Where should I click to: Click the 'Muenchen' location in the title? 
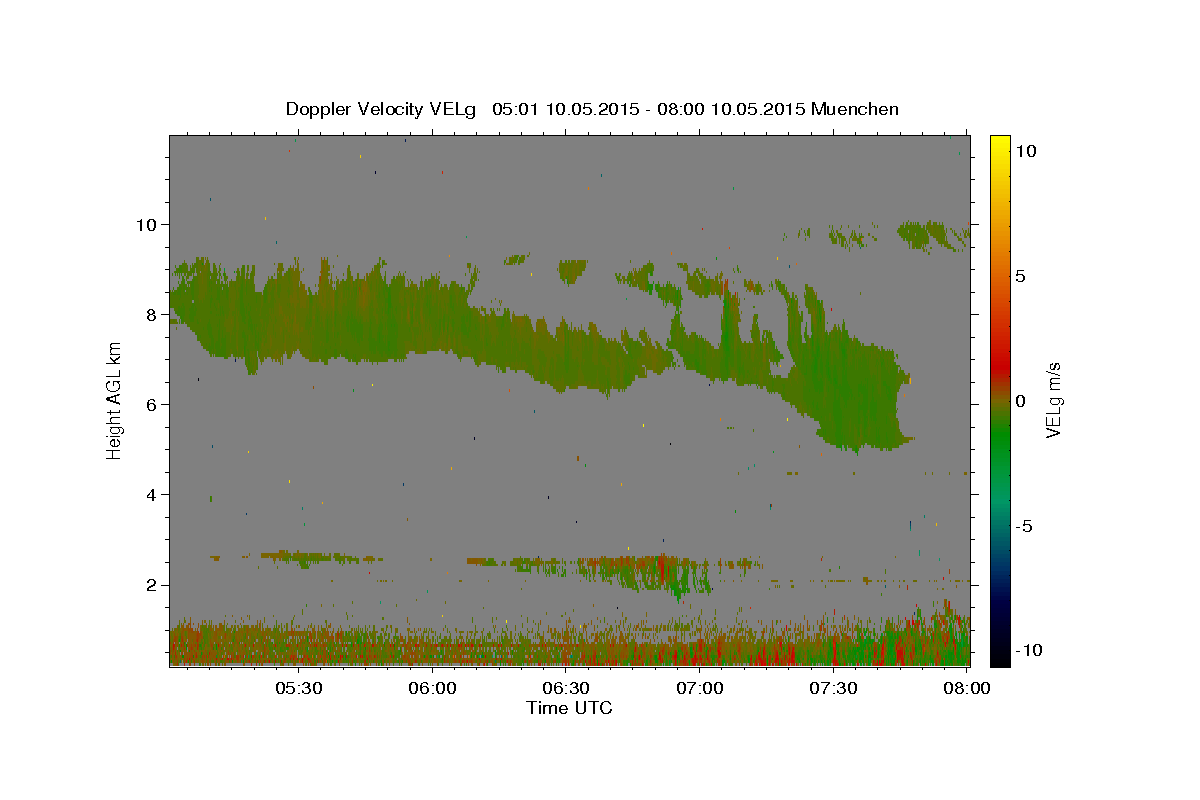pos(855,109)
